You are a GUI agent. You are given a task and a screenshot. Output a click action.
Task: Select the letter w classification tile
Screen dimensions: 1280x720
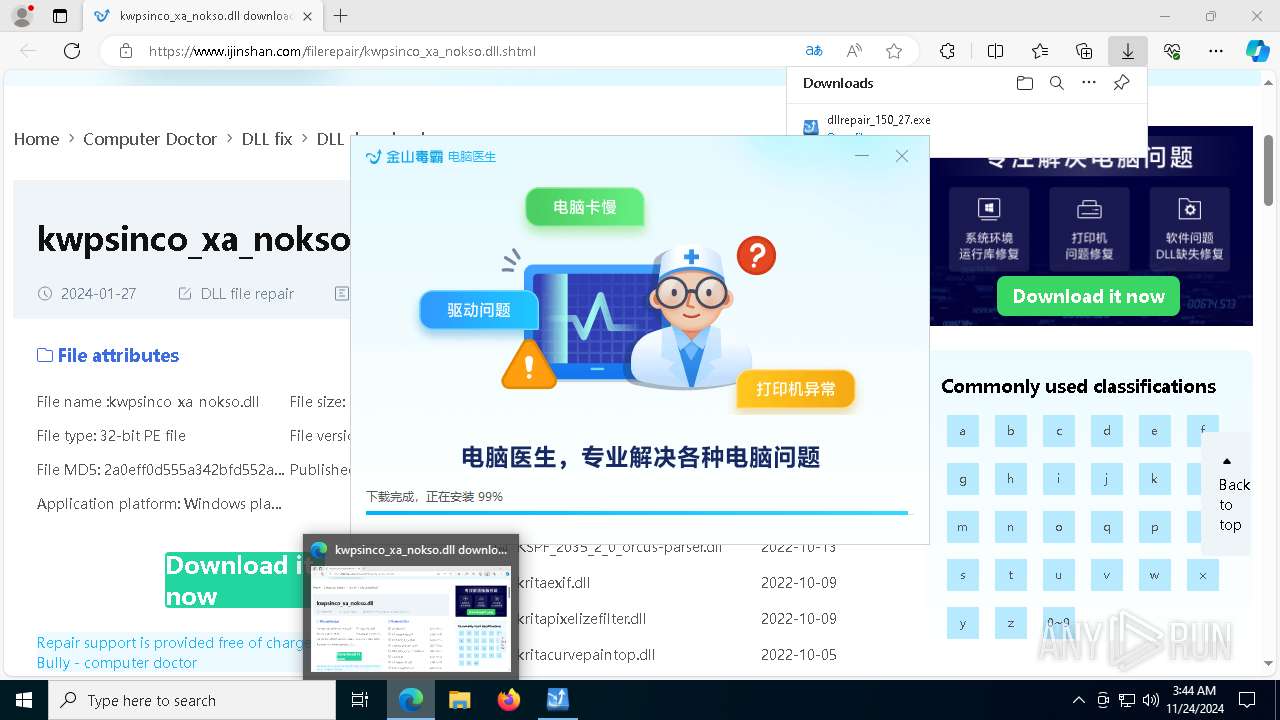[x=1154, y=575]
